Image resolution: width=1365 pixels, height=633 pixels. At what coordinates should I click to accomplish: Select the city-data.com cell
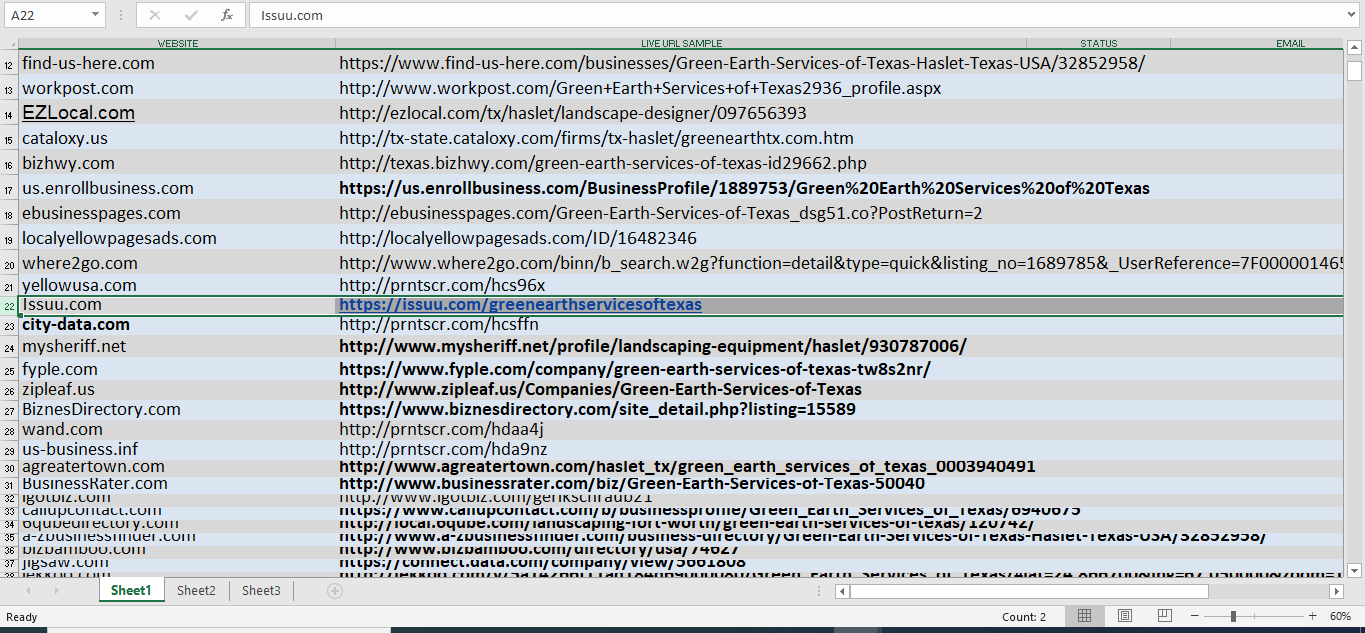pos(177,325)
